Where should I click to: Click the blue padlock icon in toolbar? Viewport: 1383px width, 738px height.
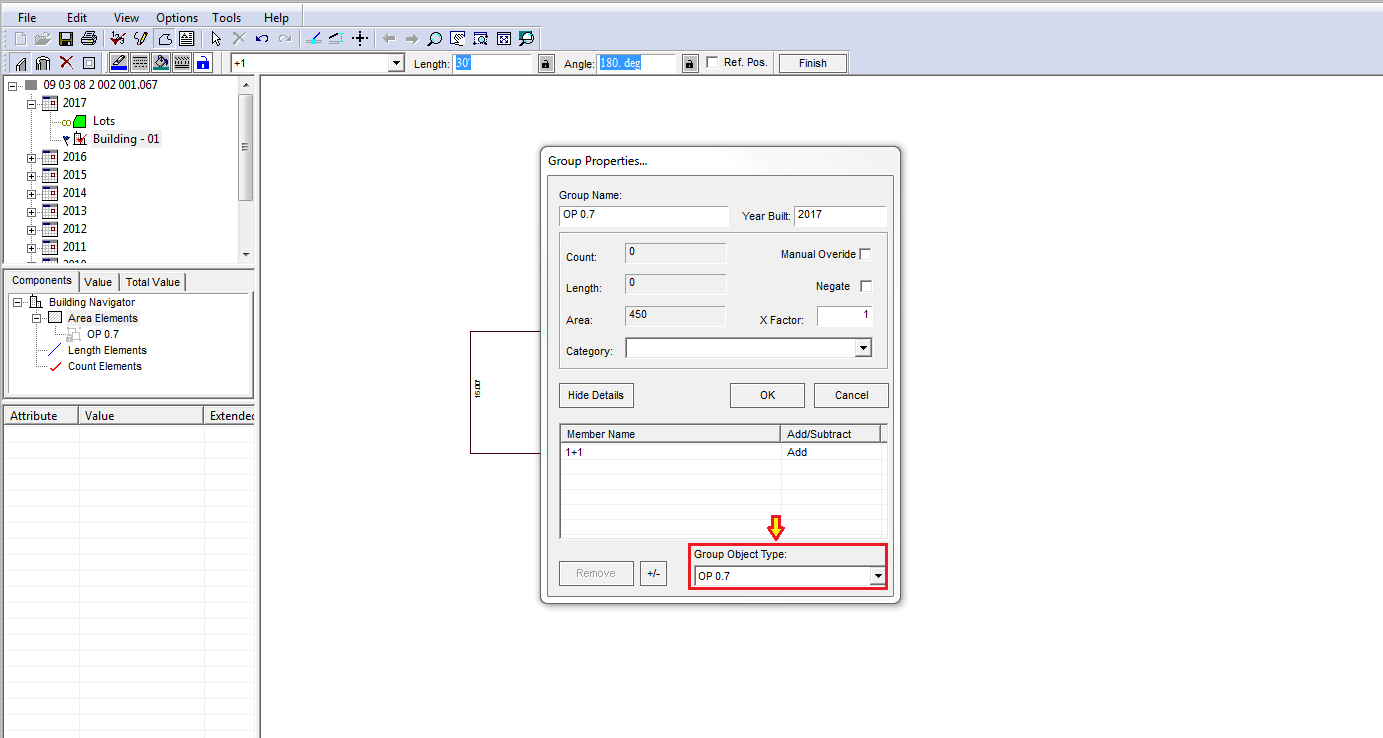[x=203, y=63]
